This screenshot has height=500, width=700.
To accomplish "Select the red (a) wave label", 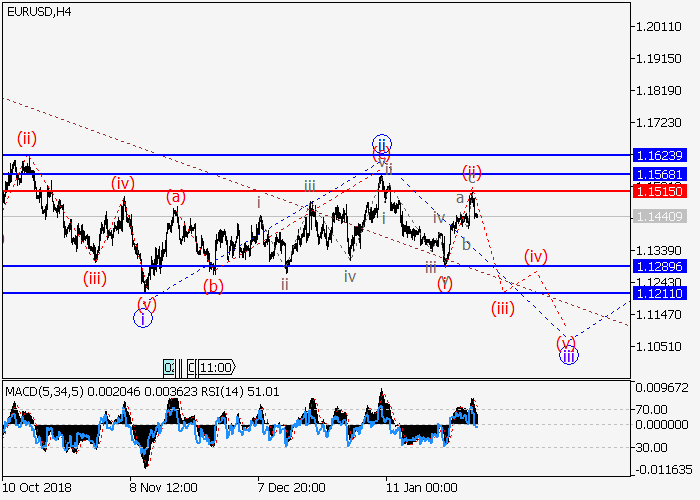I will pyautogui.click(x=176, y=198).
